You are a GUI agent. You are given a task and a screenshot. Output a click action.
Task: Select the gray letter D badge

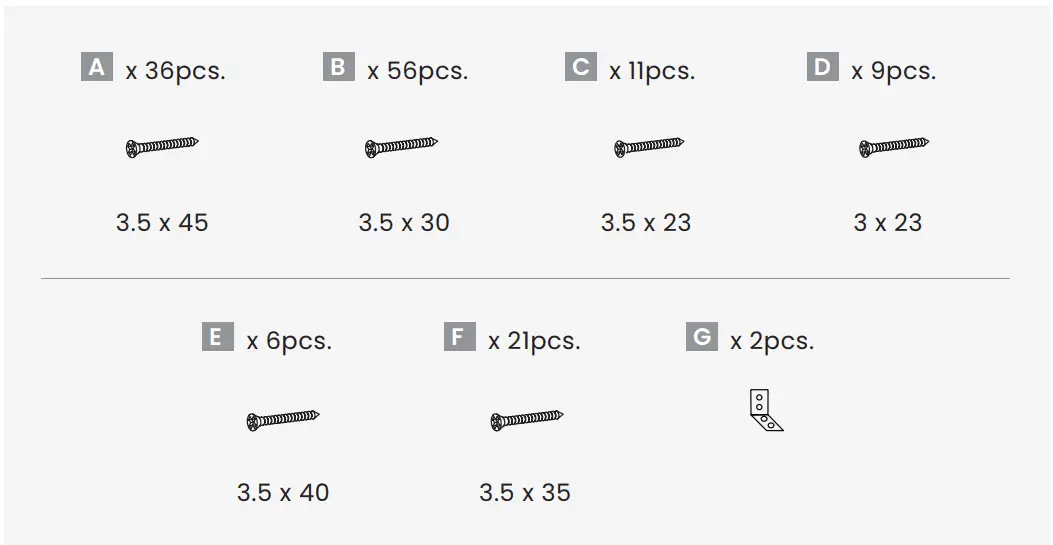point(822,67)
